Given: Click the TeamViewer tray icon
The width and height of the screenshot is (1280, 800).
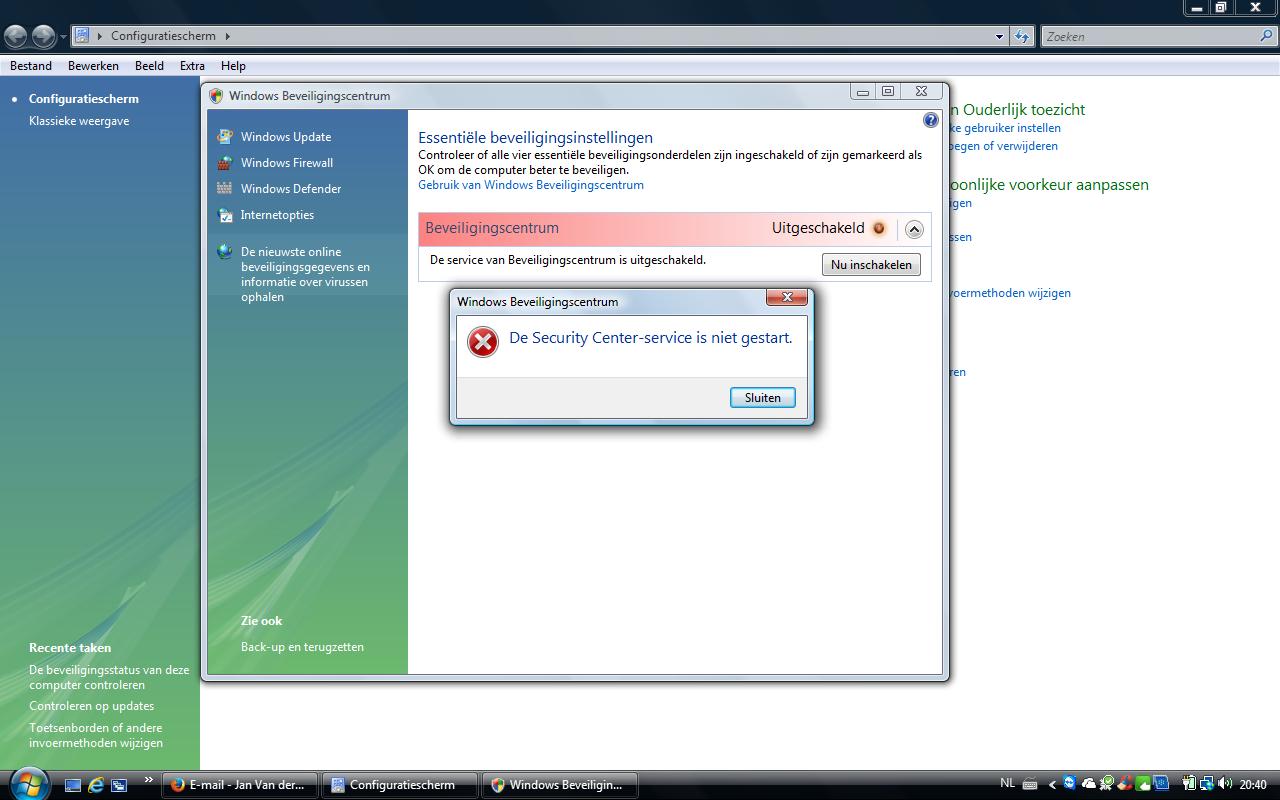Looking at the screenshot, I should tap(1070, 783).
